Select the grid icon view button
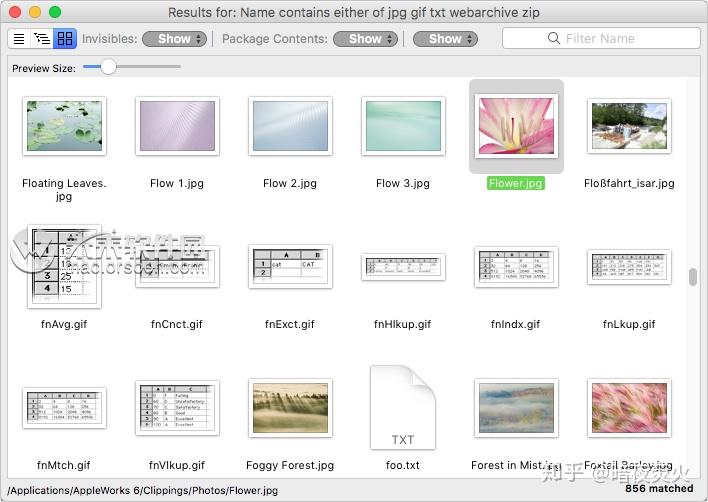708x502 pixels. point(65,39)
